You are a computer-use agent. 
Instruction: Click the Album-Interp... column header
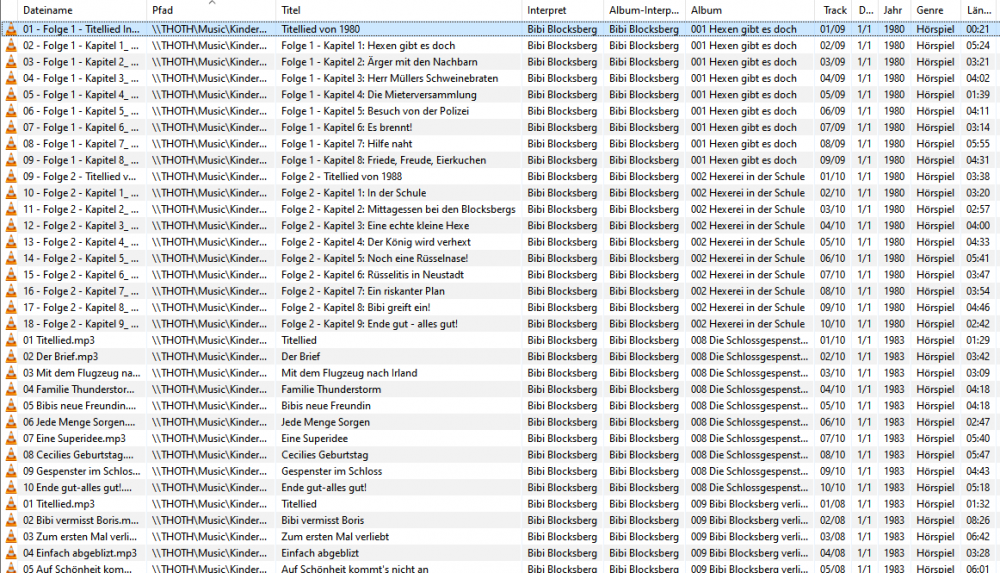click(x=644, y=10)
